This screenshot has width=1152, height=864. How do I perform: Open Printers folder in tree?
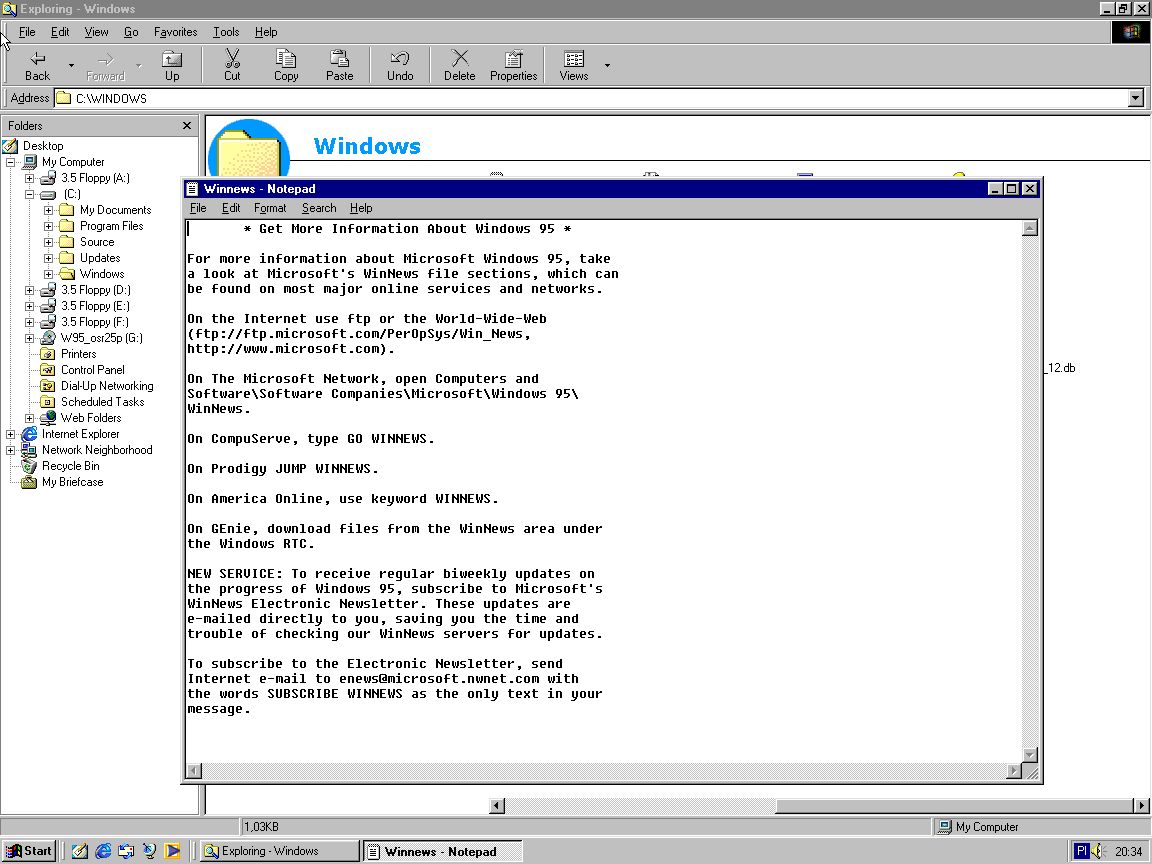coord(79,354)
